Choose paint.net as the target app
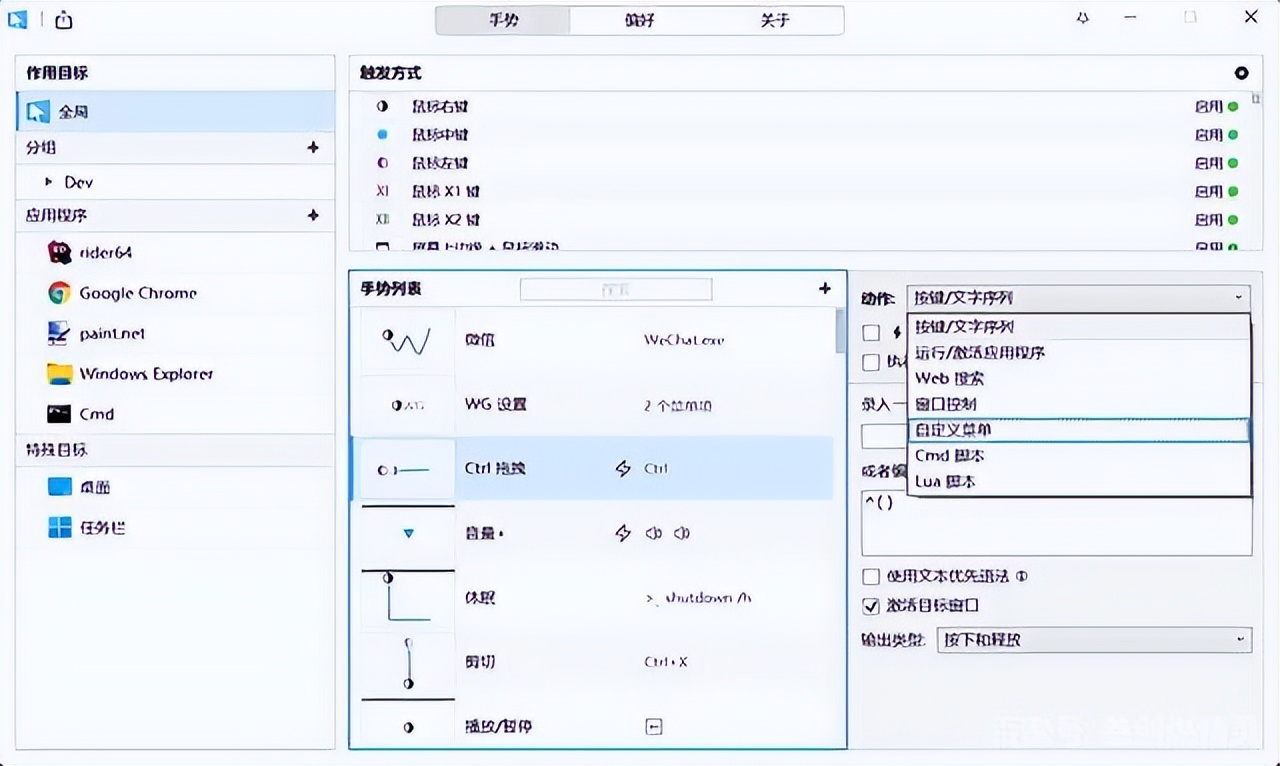This screenshot has height=766, width=1280. [x=113, y=333]
